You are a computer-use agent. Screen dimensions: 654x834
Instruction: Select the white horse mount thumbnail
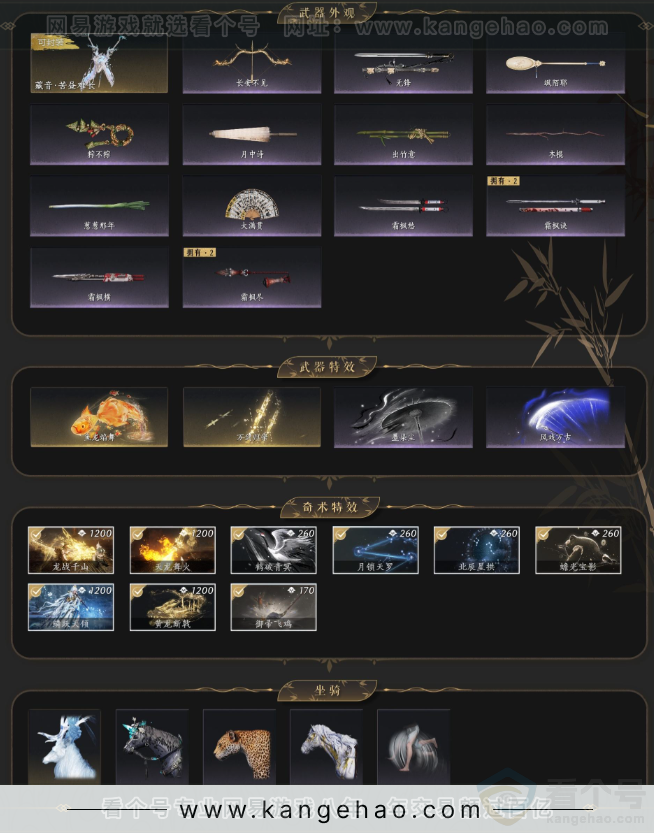pos(326,746)
